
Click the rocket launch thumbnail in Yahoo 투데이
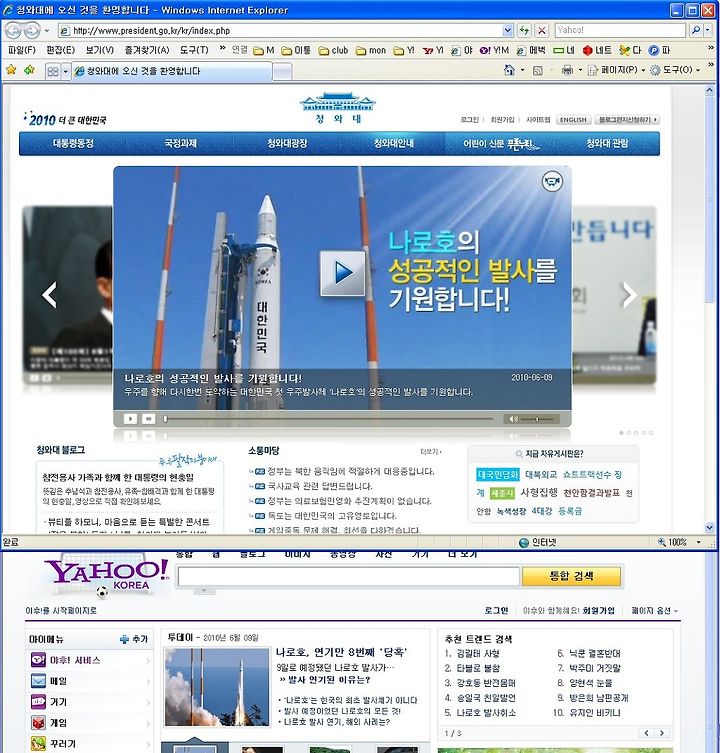[217, 687]
